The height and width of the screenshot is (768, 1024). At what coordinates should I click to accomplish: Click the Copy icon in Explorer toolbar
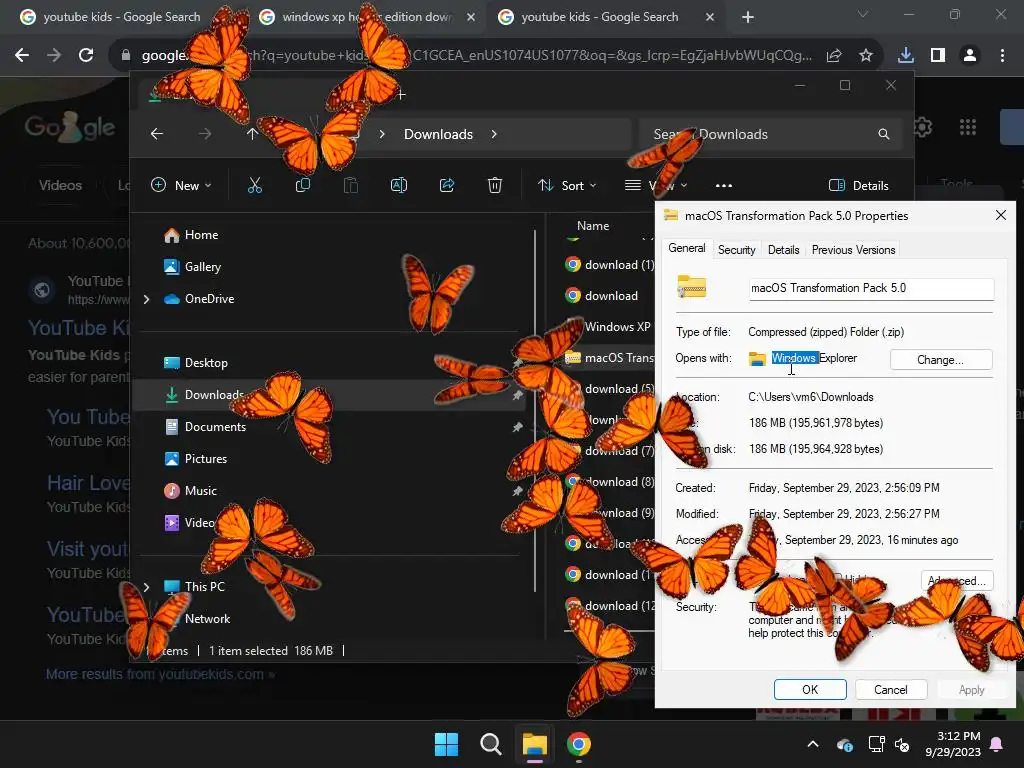302,185
